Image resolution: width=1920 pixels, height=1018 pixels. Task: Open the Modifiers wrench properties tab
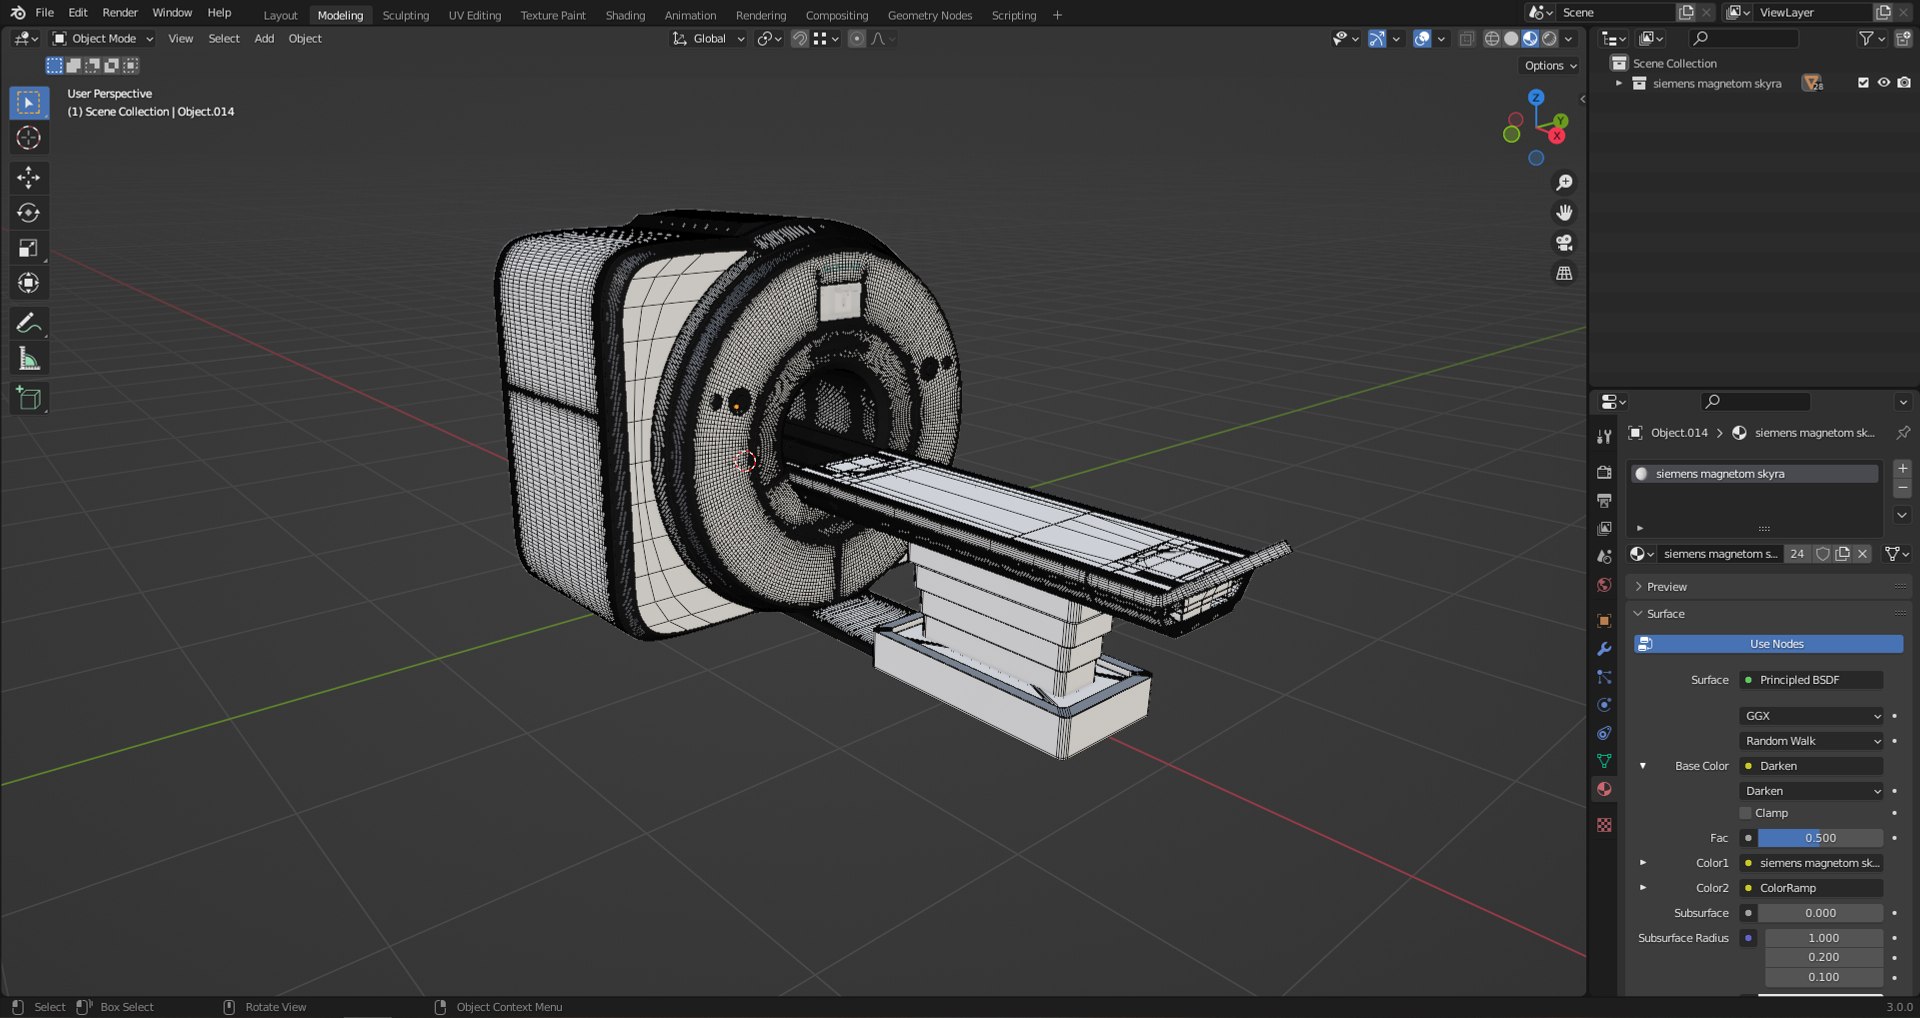(x=1604, y=649)
